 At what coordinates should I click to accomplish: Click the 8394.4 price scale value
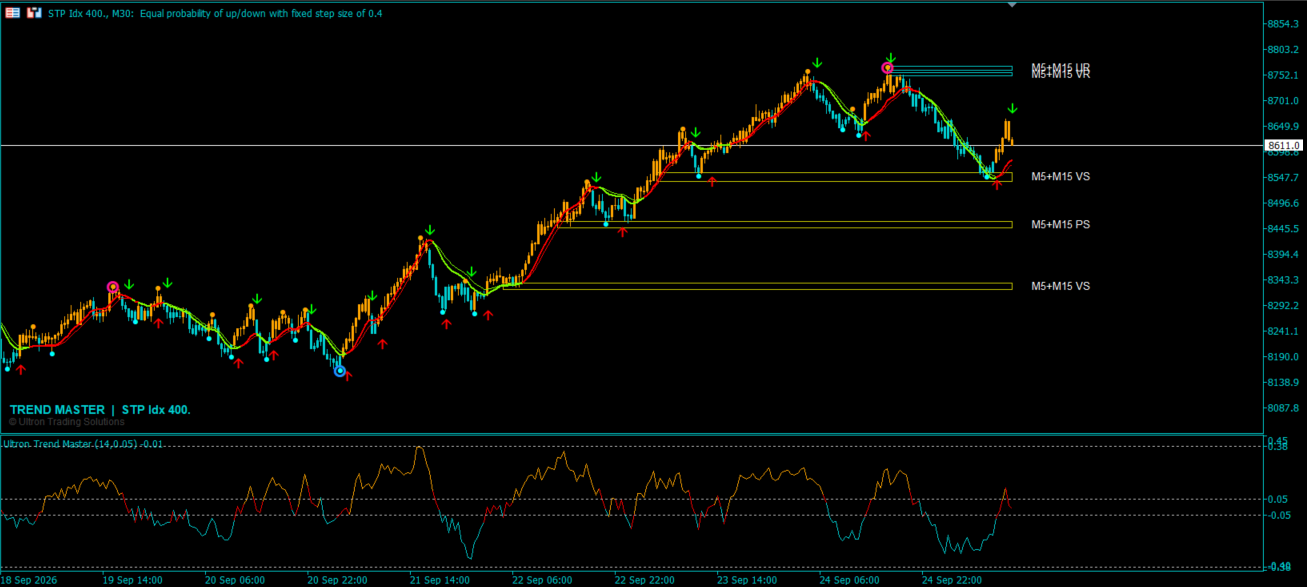pos(1281,254)
